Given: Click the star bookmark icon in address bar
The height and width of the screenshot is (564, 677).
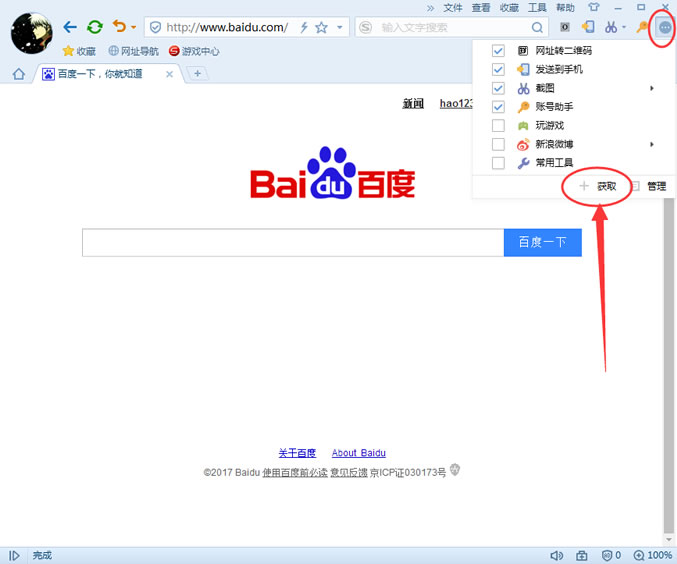Looking at the screenshot, I should tap(321, 27).
